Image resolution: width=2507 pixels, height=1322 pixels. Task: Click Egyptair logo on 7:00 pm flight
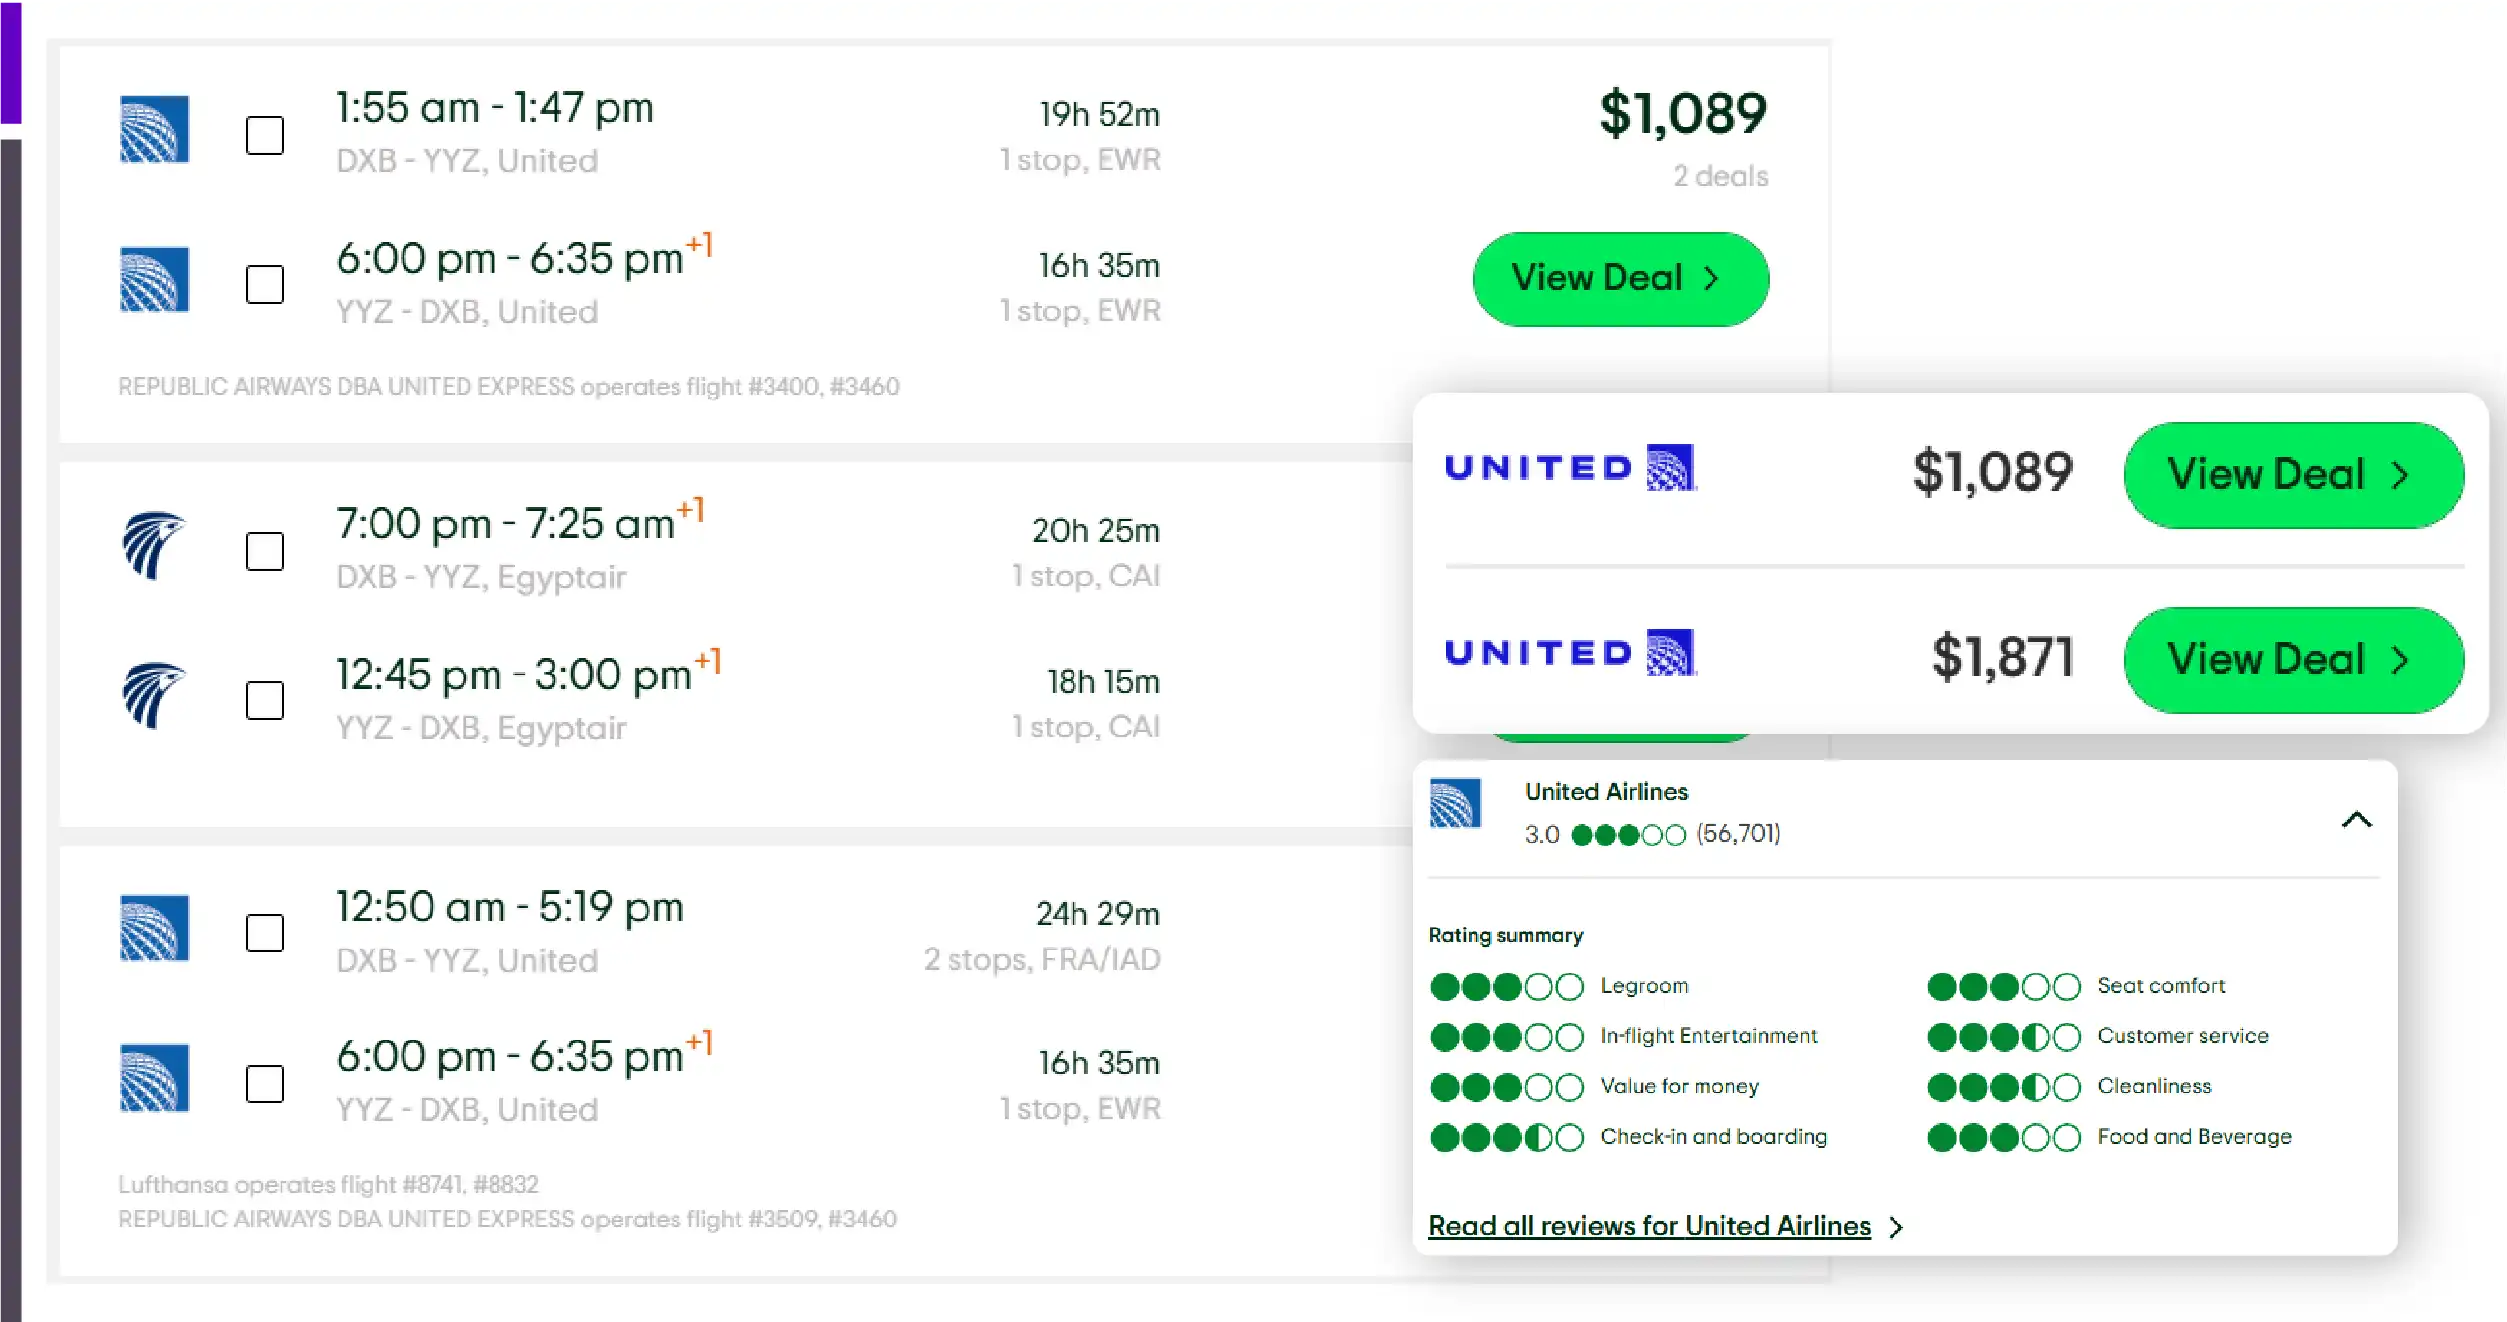point(153,545)
